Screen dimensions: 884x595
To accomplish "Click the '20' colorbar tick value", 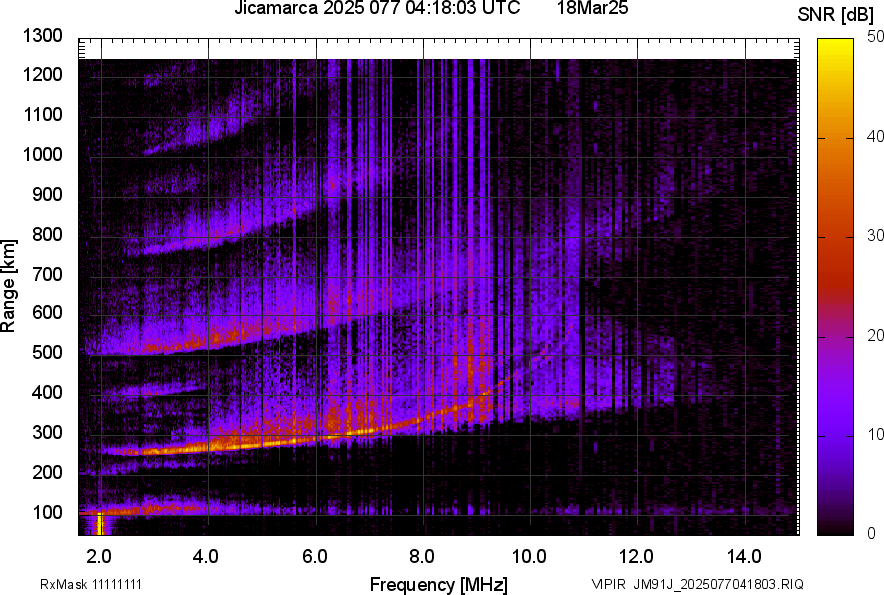I will coord(876,336).
